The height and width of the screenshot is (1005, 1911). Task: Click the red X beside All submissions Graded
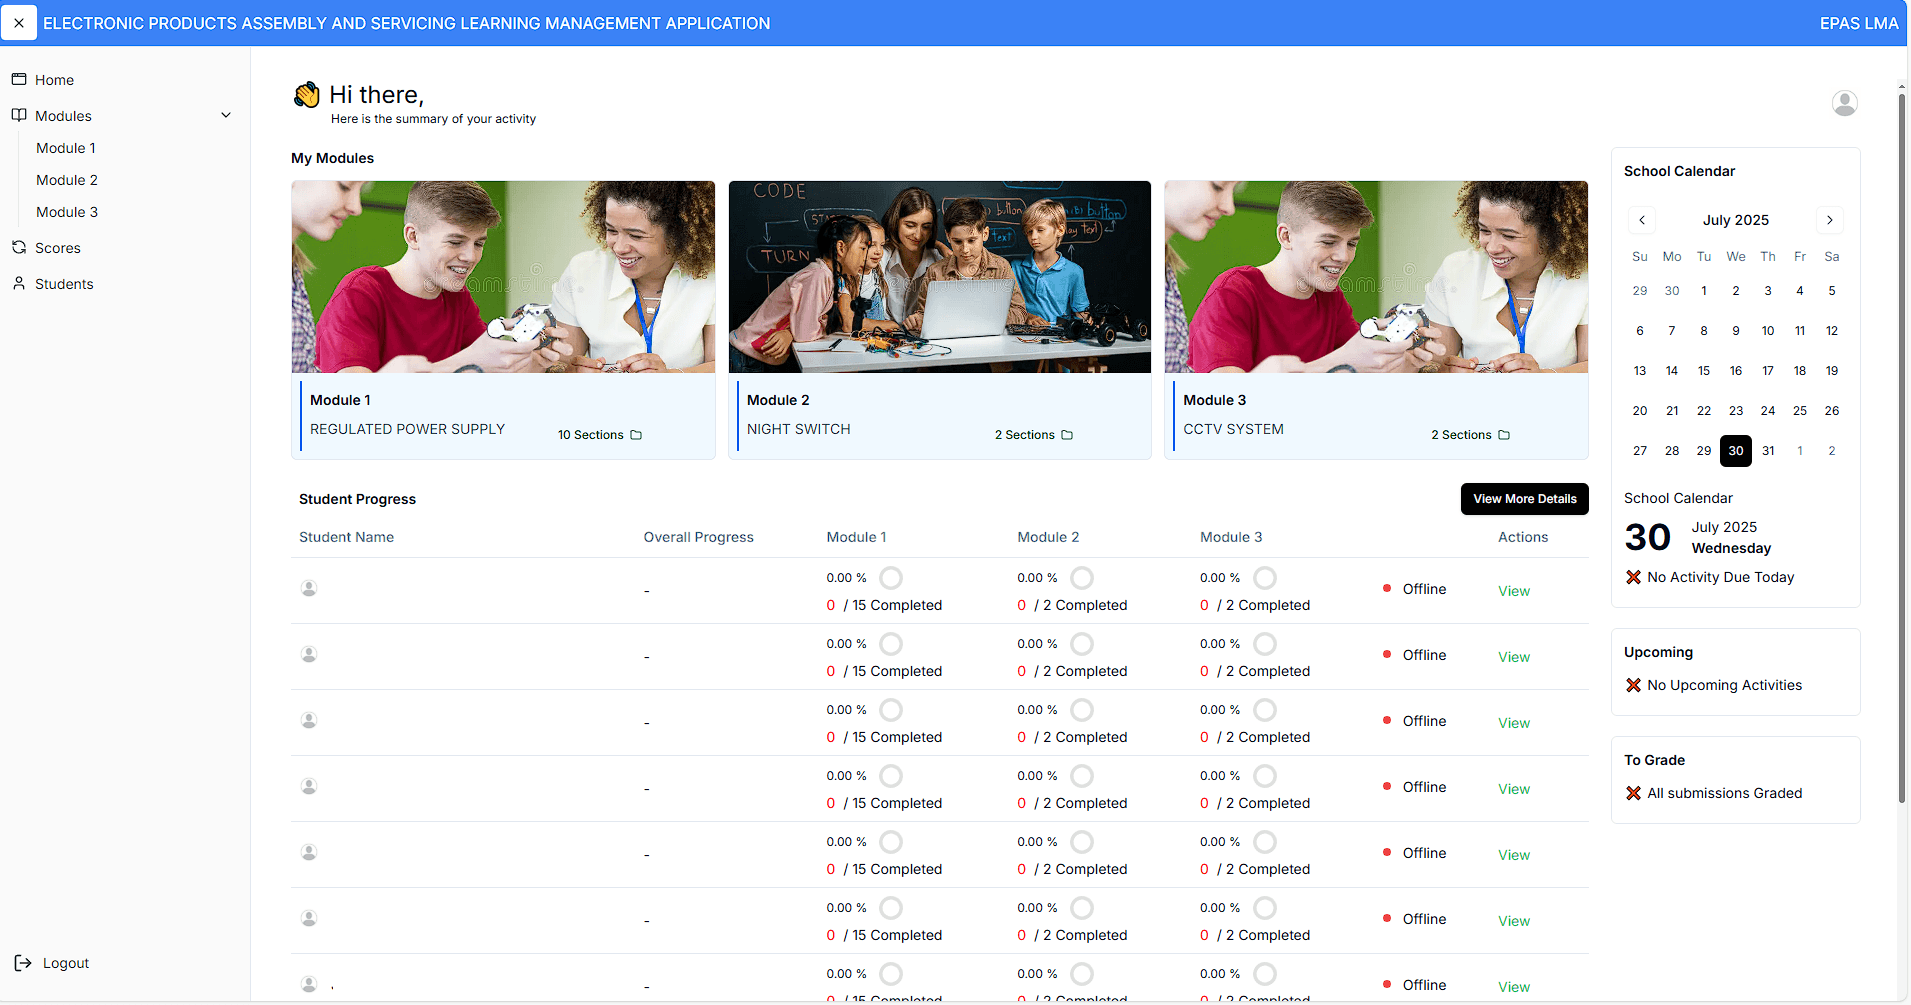[1633, 793]
